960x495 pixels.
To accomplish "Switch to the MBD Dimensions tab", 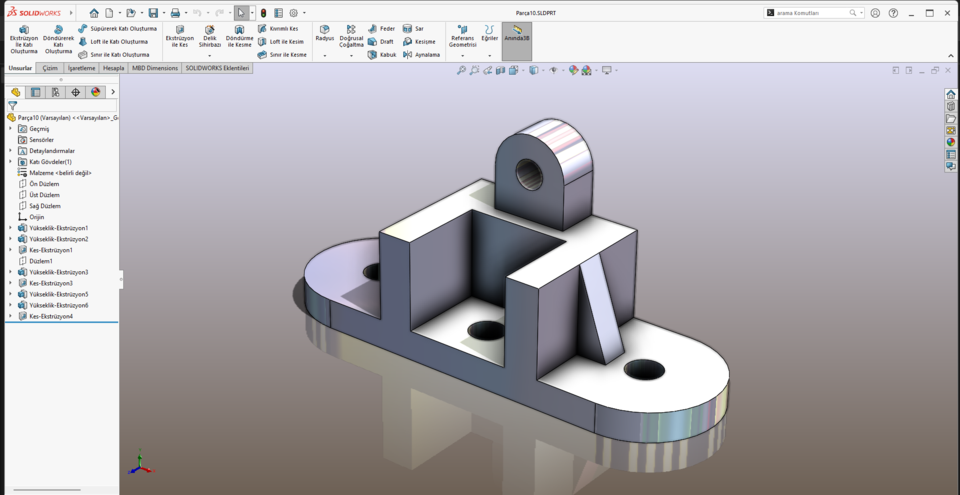I will click(155, 68).
